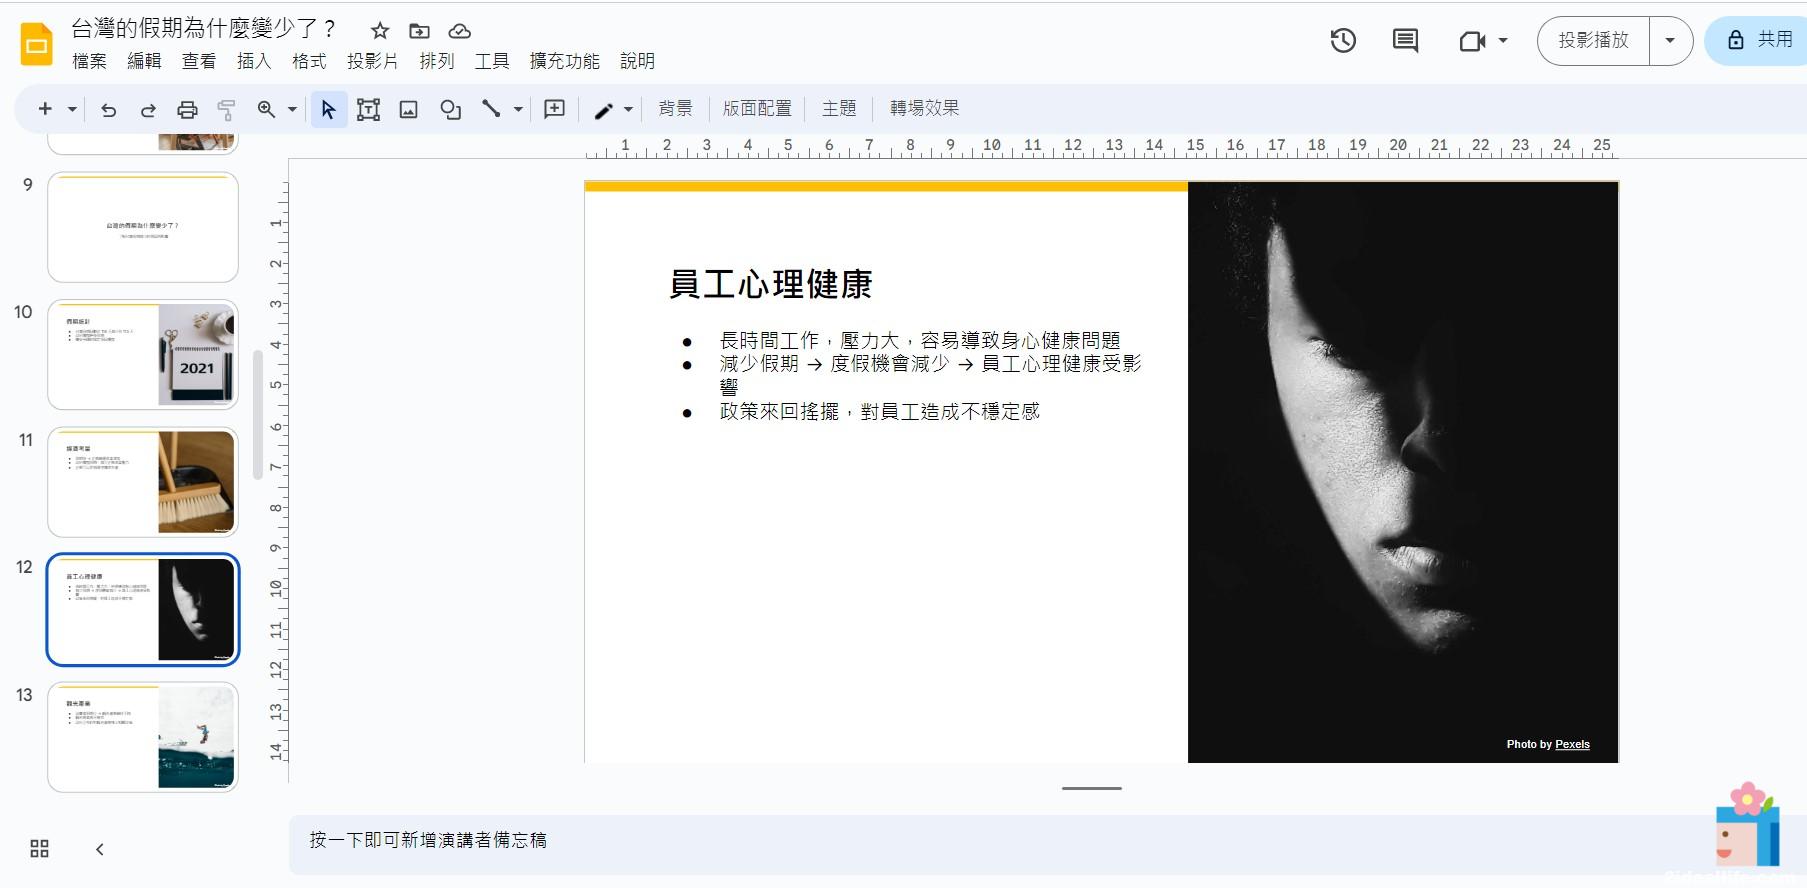Open version history clock icon
Viewport: 1807px width, 888px height.
pos(1343,41)
